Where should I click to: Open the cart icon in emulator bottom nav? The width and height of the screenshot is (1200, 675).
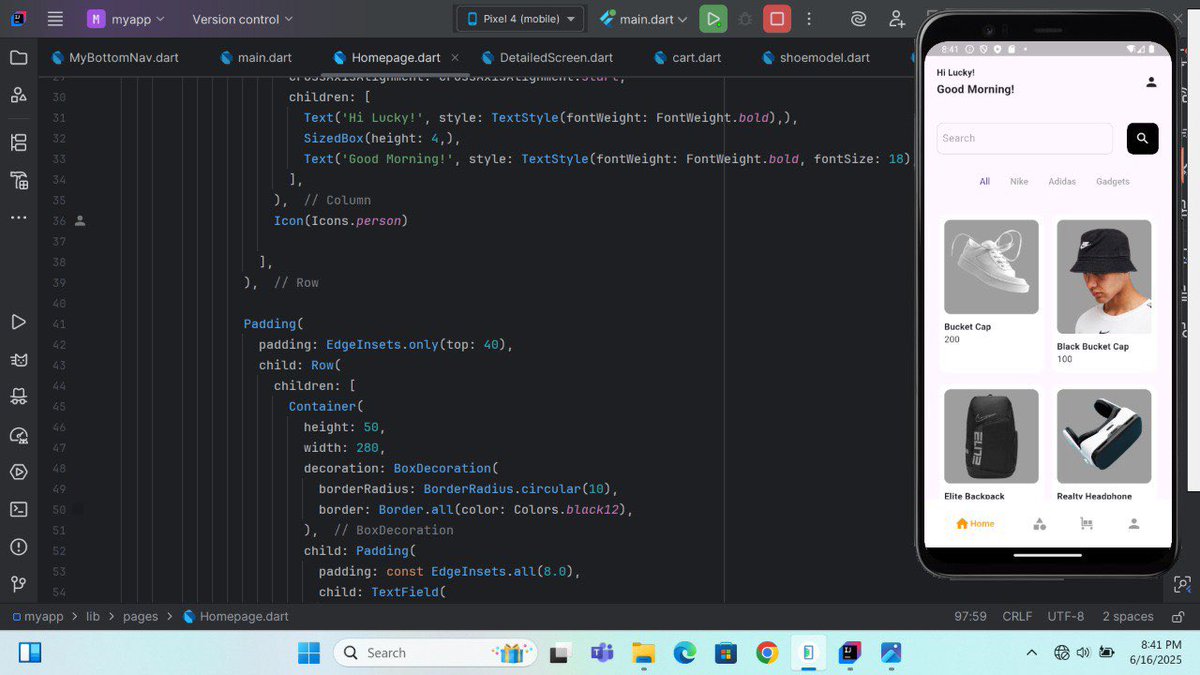click(1087, 523)
